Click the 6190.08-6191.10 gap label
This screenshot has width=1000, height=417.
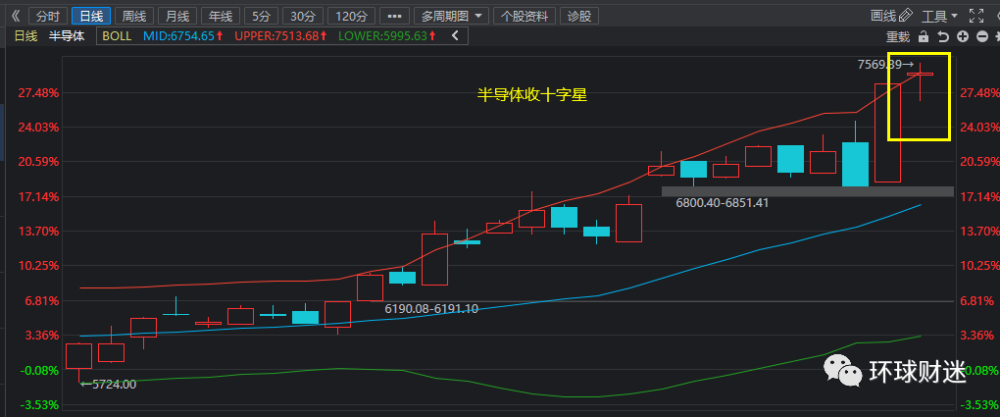pyautogui.click(x=434, y=309)
